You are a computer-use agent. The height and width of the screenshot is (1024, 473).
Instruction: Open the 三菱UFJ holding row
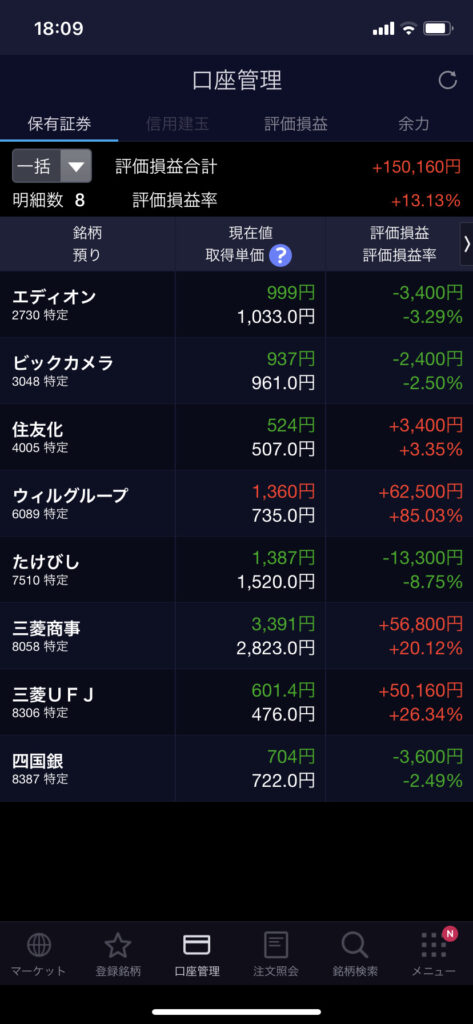click(236, 702)
